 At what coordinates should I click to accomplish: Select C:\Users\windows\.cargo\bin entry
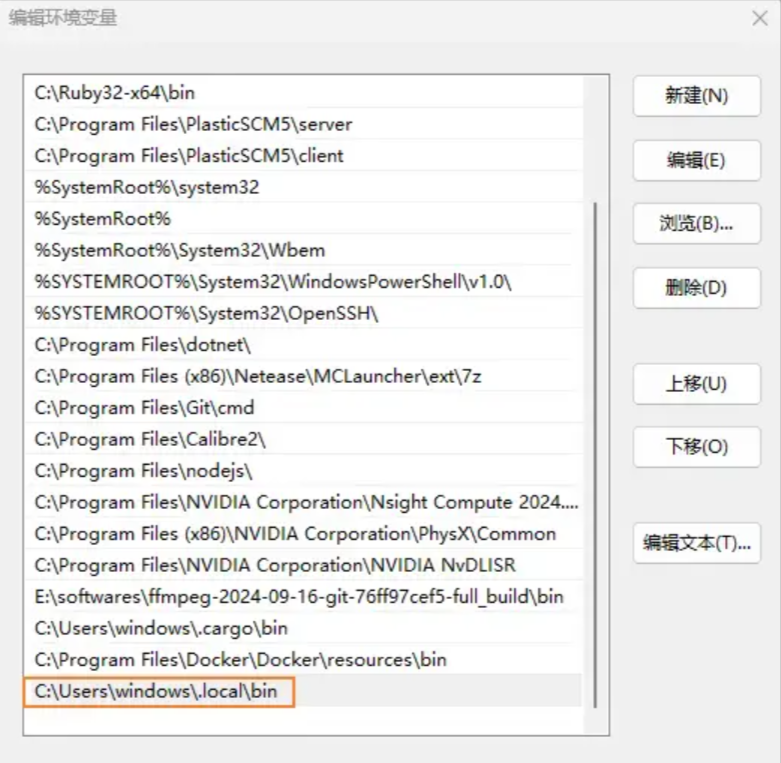tap(303, 628)
